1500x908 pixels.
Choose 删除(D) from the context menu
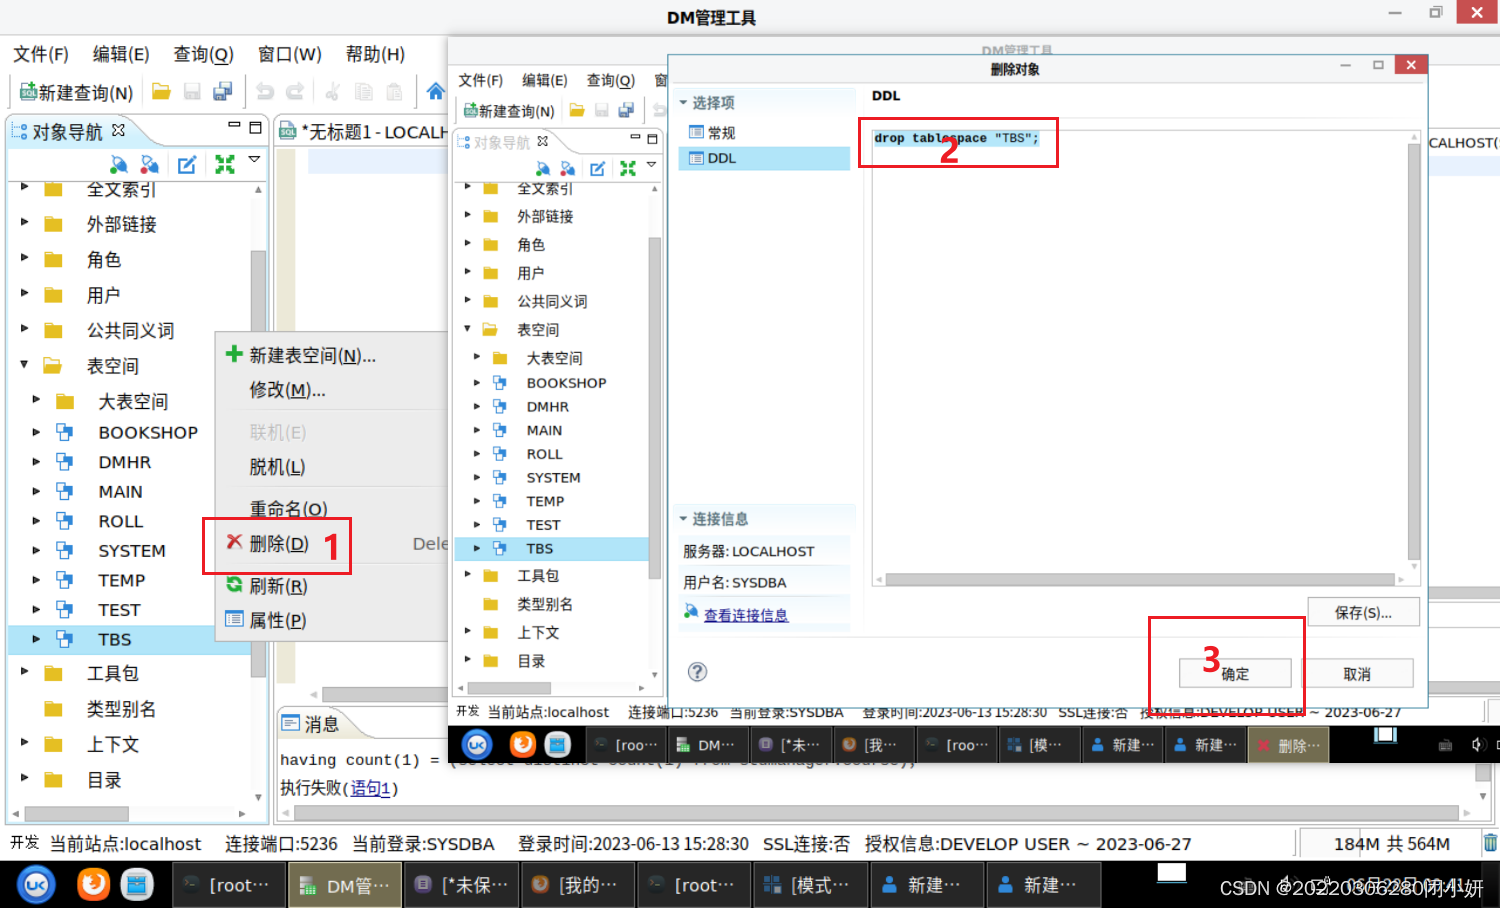click(x=279, y=543)
